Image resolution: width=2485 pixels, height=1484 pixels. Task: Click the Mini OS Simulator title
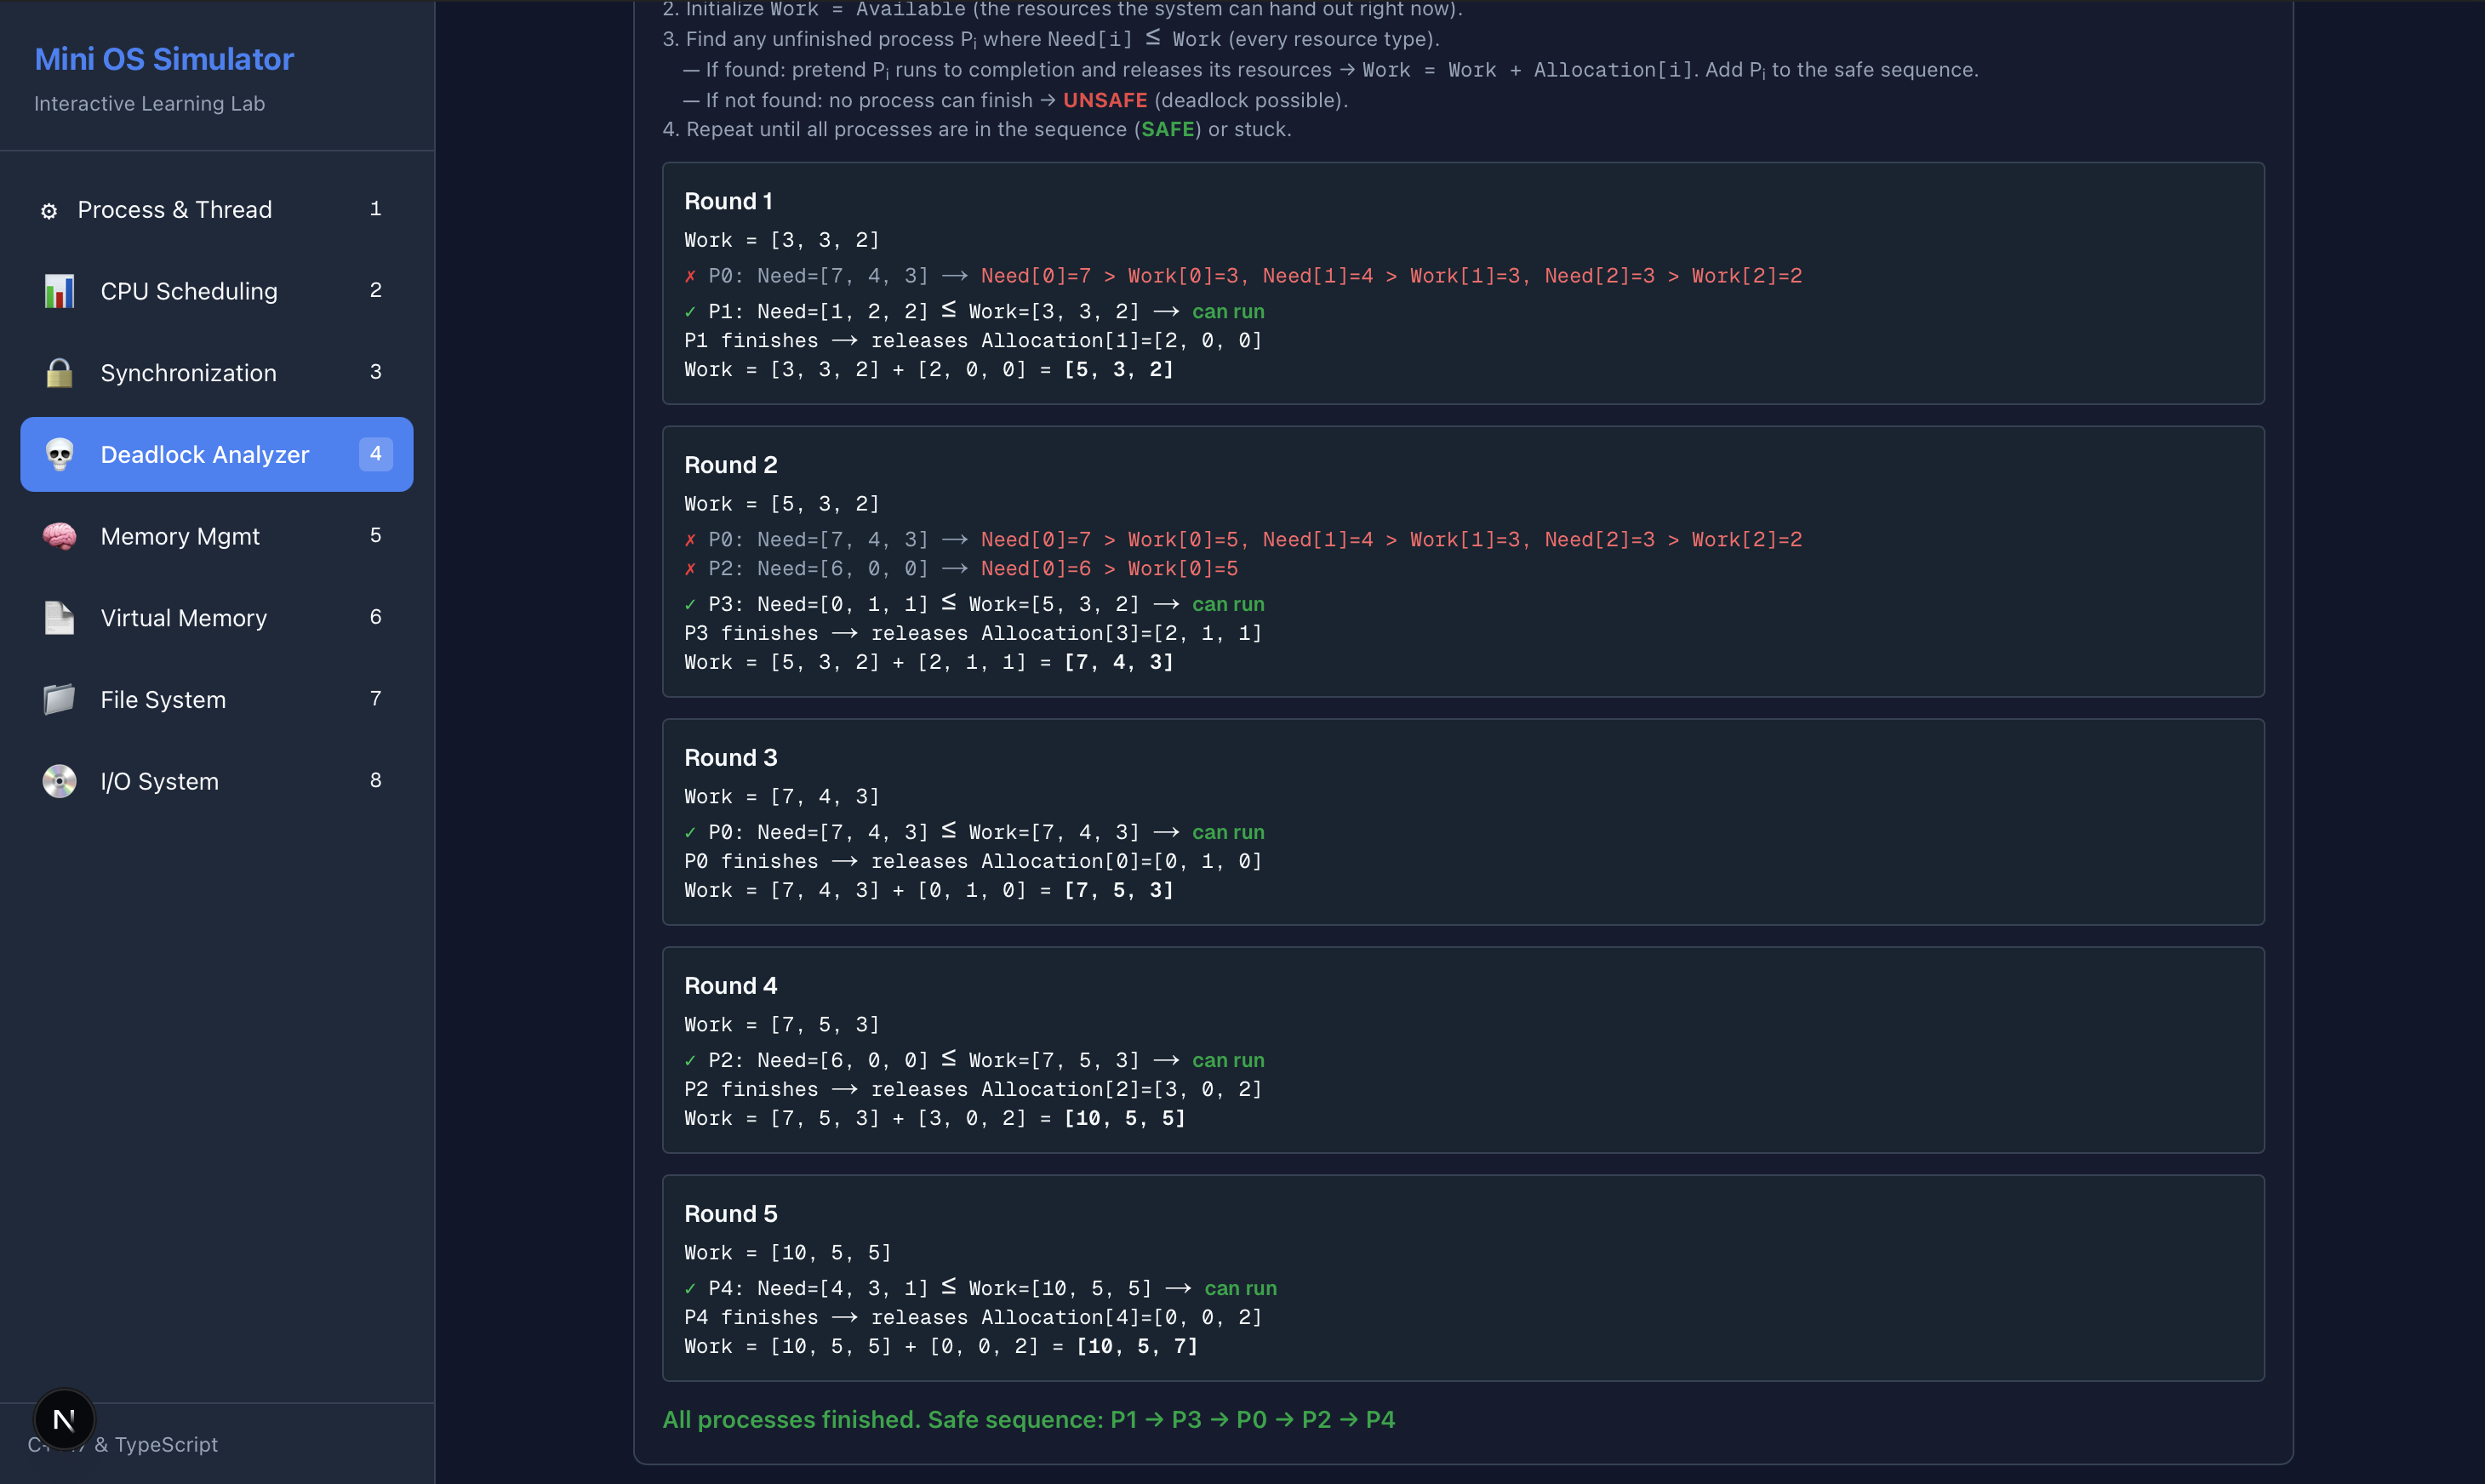pos(164,59)
